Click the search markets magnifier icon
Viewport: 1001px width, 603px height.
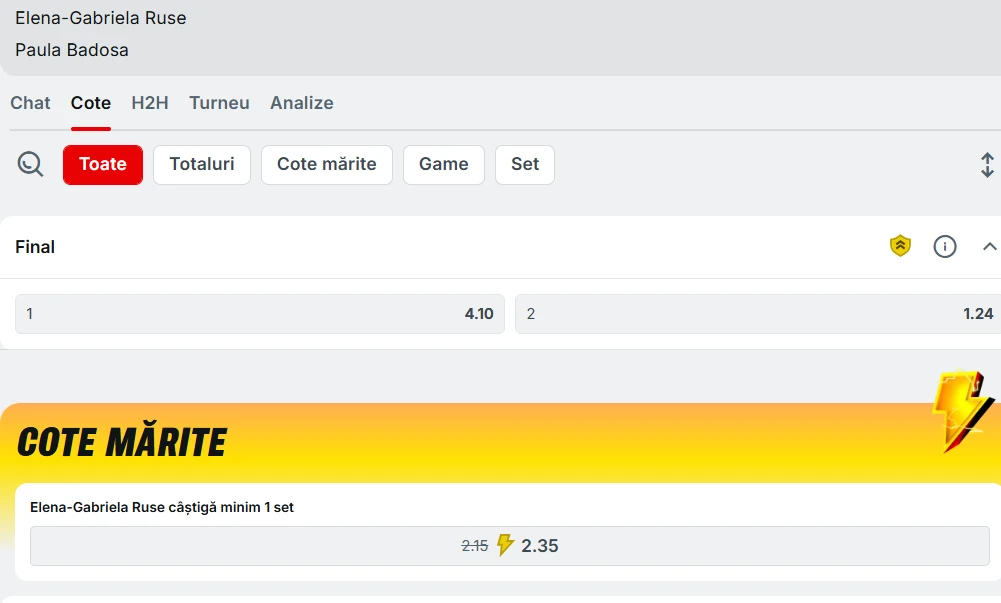31,164
